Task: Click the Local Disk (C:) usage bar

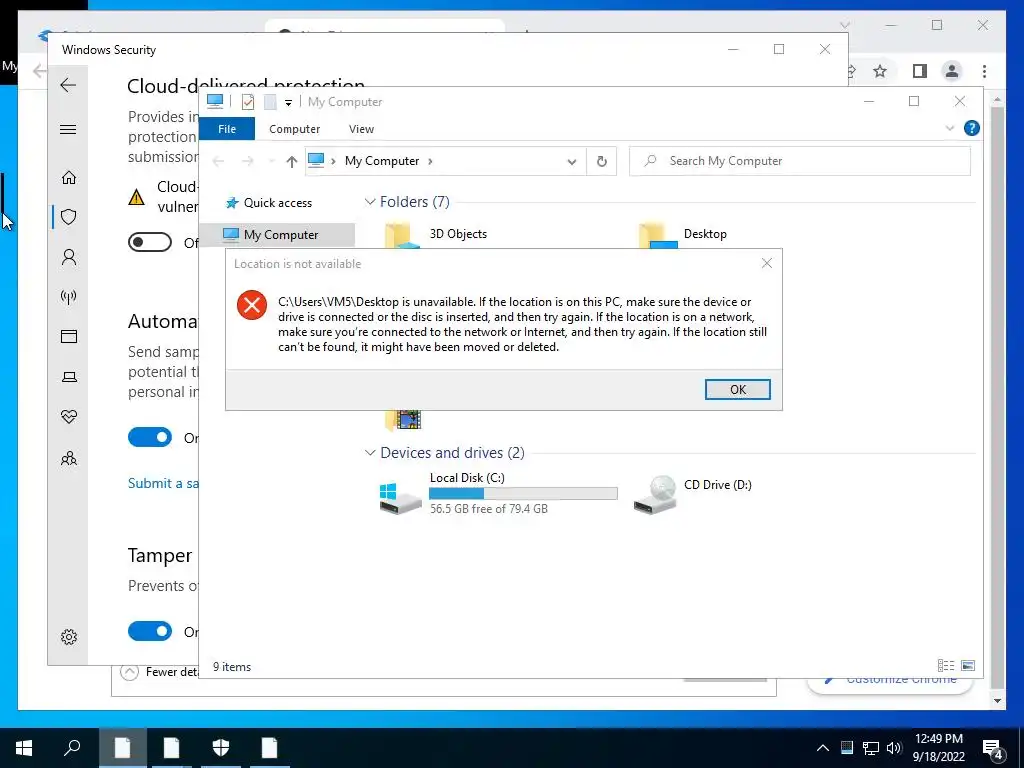Action: [x=523, y=493]
